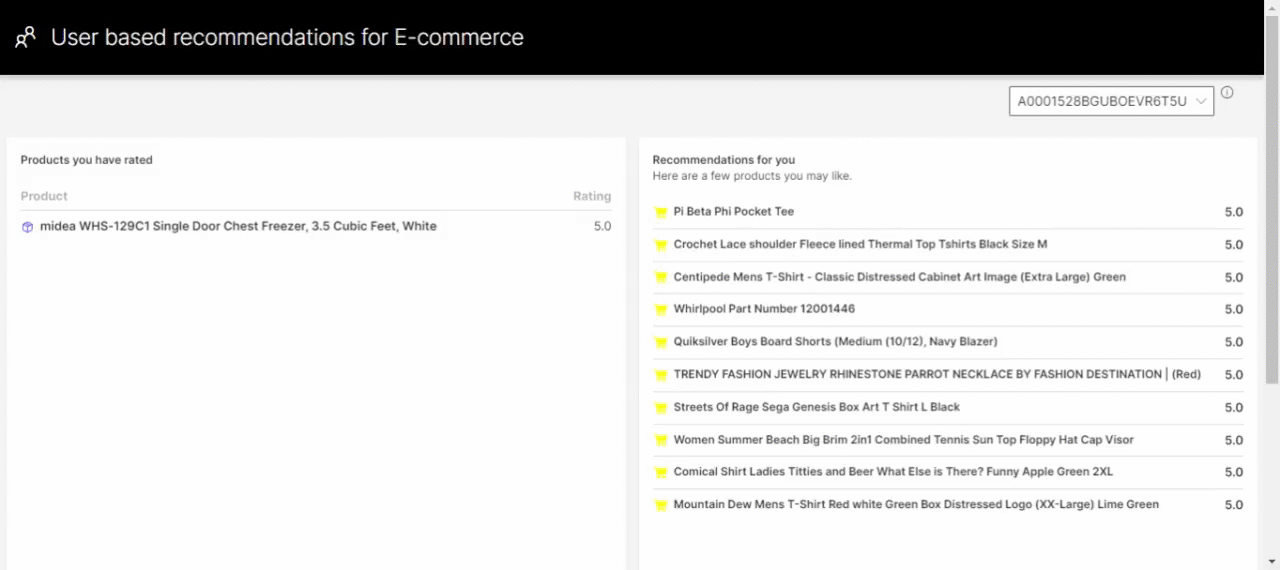The image size is (1280, 570).
Task: Click cart icon beside Centipede Mens T-Shirt
Action: coord(660,278)
